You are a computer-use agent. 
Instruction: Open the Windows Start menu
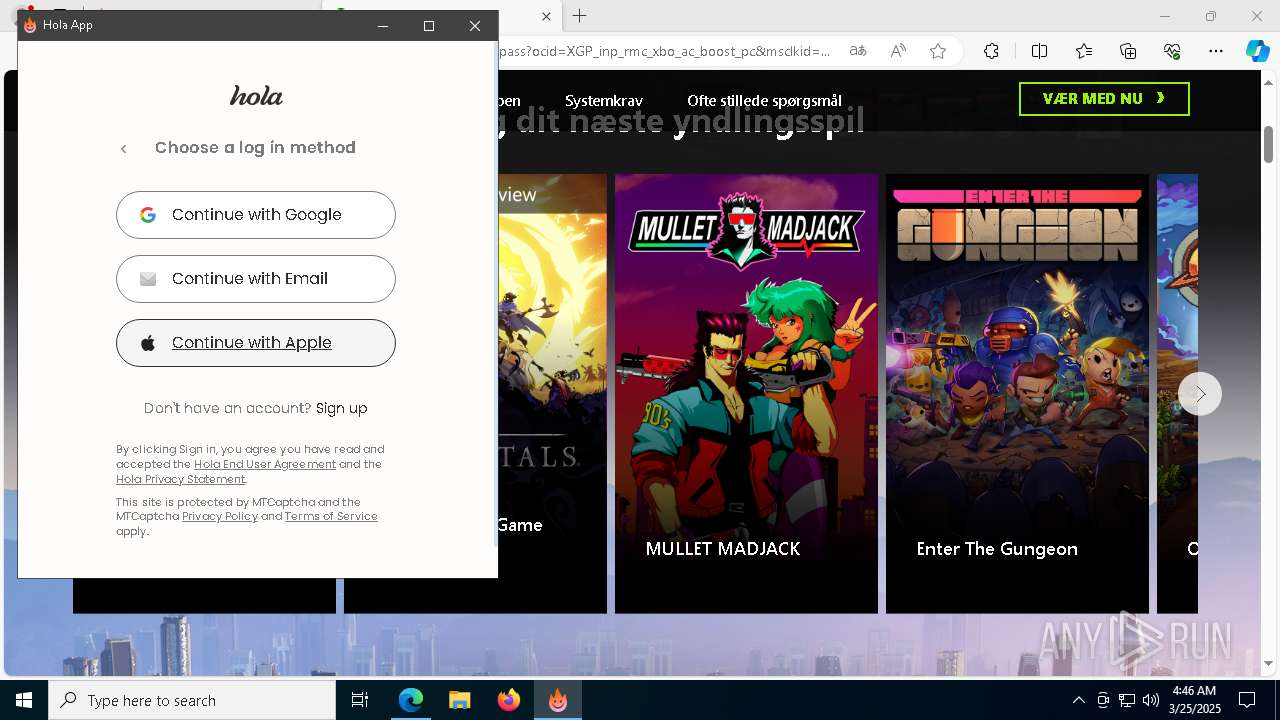(x=24, y=700)
